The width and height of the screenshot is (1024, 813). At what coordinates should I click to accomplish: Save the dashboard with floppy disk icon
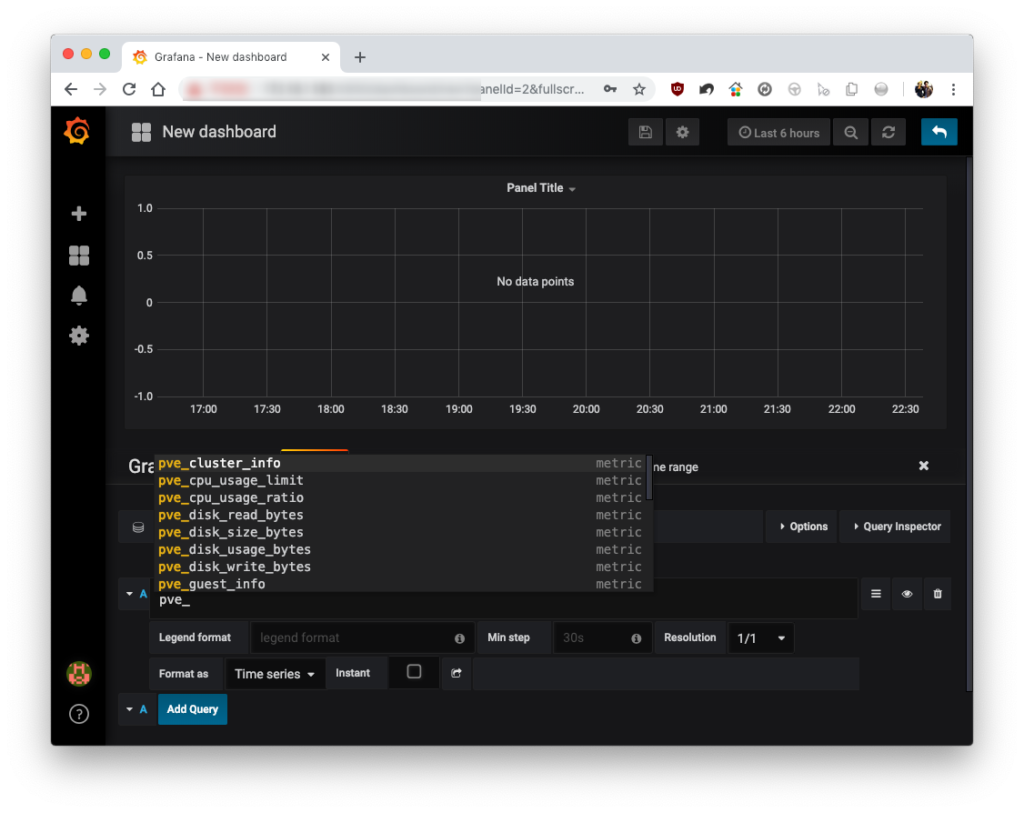click(645, 132)
